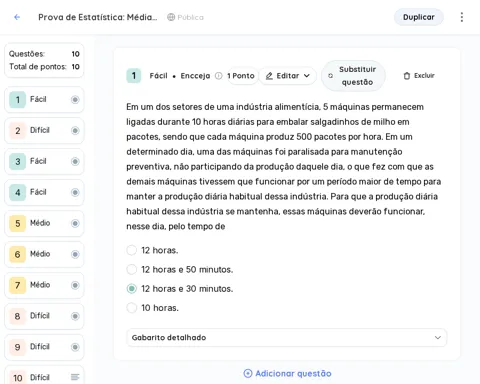This screenshot has height=384, width=480.
Task: Expand the Gabarito detalhado section
Action: click(286, 338)
